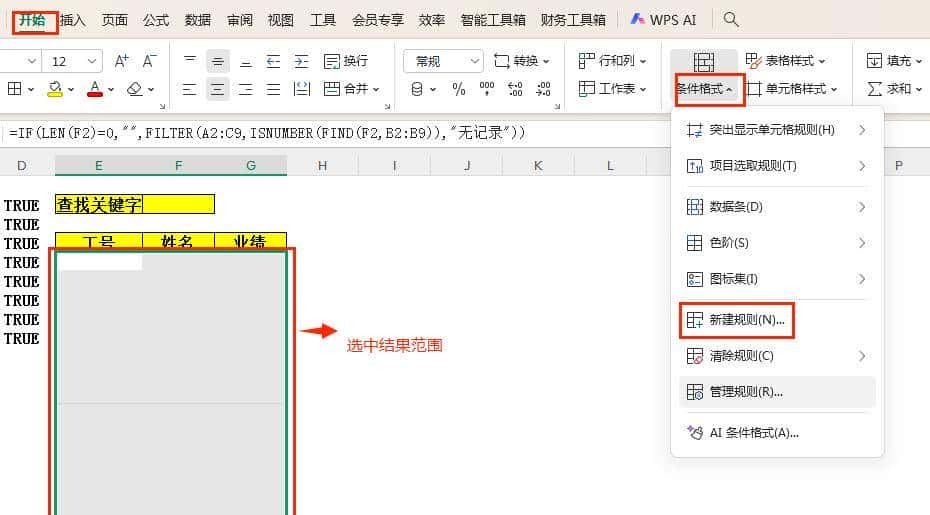Switch to 审阅 Review tab
The width and height of the screenshot is (930, 515).
pyautogui.click(x=240, y=20)
